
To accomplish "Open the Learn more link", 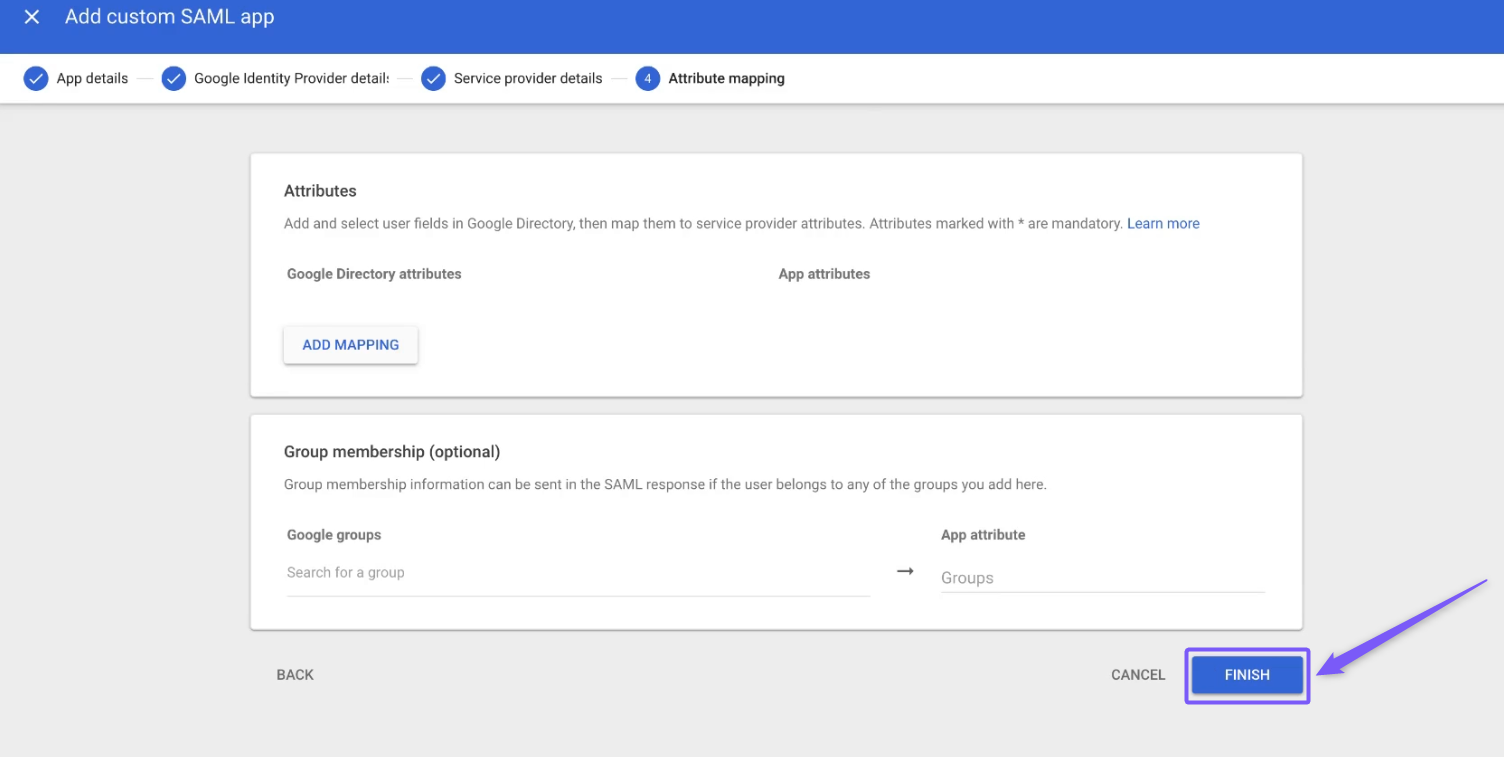I will point(1163,224).
